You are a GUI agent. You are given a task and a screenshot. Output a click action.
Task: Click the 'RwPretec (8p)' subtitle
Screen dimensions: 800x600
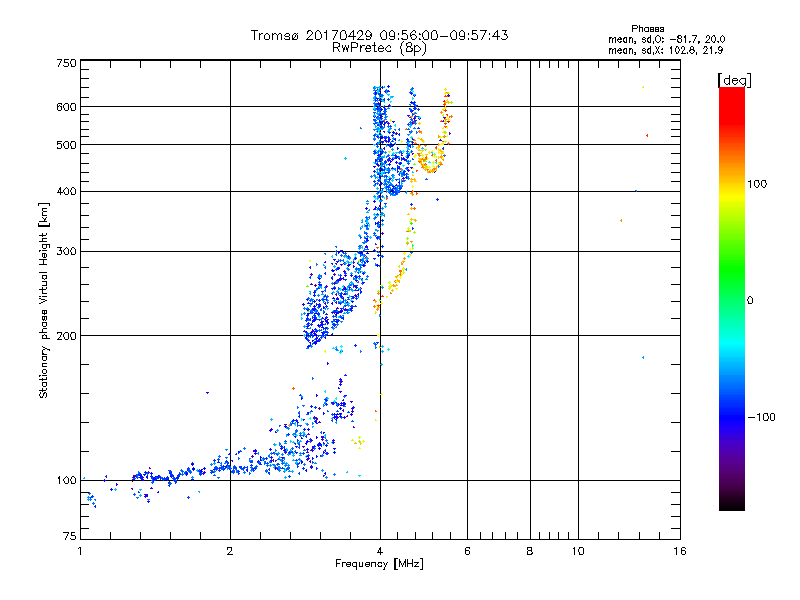click(379, 48)
